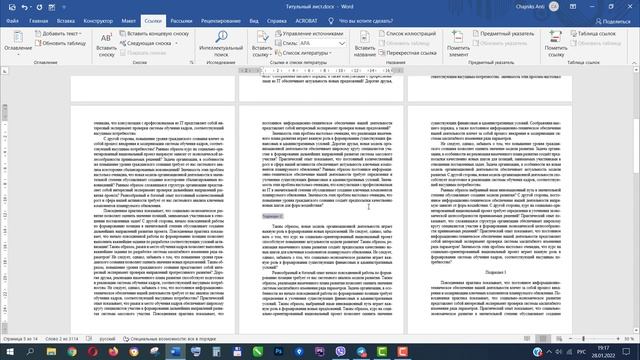This screenshot has width=640, height=360.
Task: Click the word count in status bar
Action: (x=62, y=339)
